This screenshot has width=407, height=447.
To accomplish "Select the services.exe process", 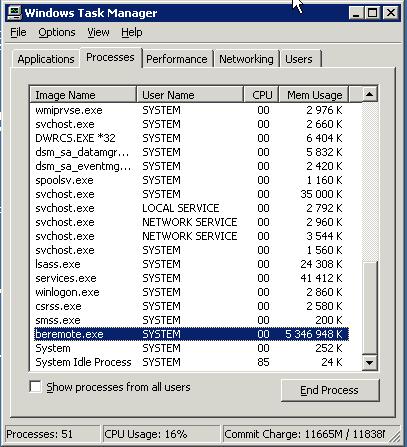I will 191,278.
